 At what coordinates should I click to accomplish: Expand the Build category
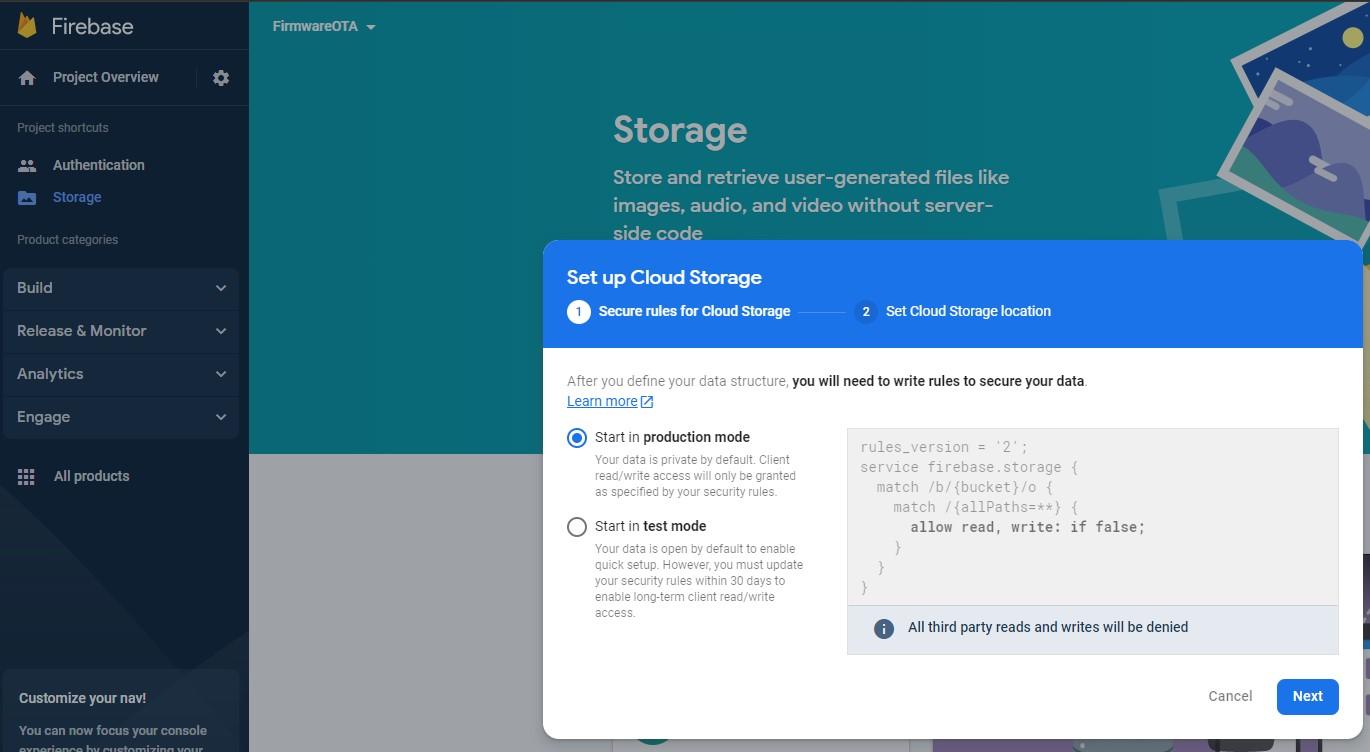[121, 288]
